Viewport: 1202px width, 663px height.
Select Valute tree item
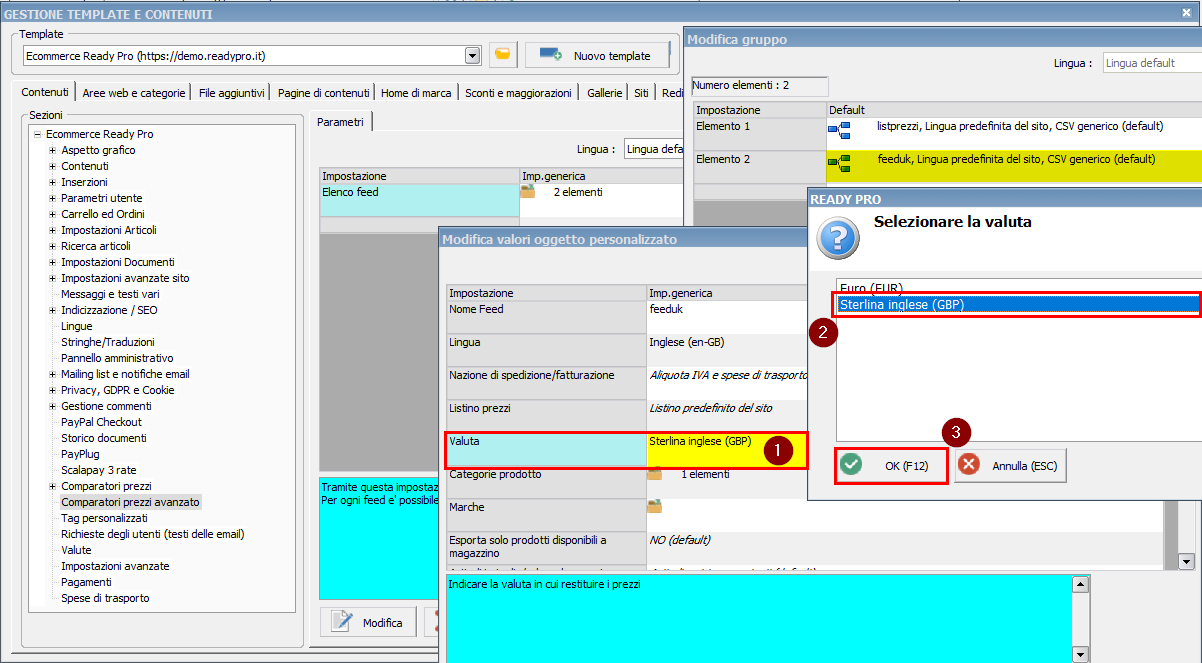[76, 550]
